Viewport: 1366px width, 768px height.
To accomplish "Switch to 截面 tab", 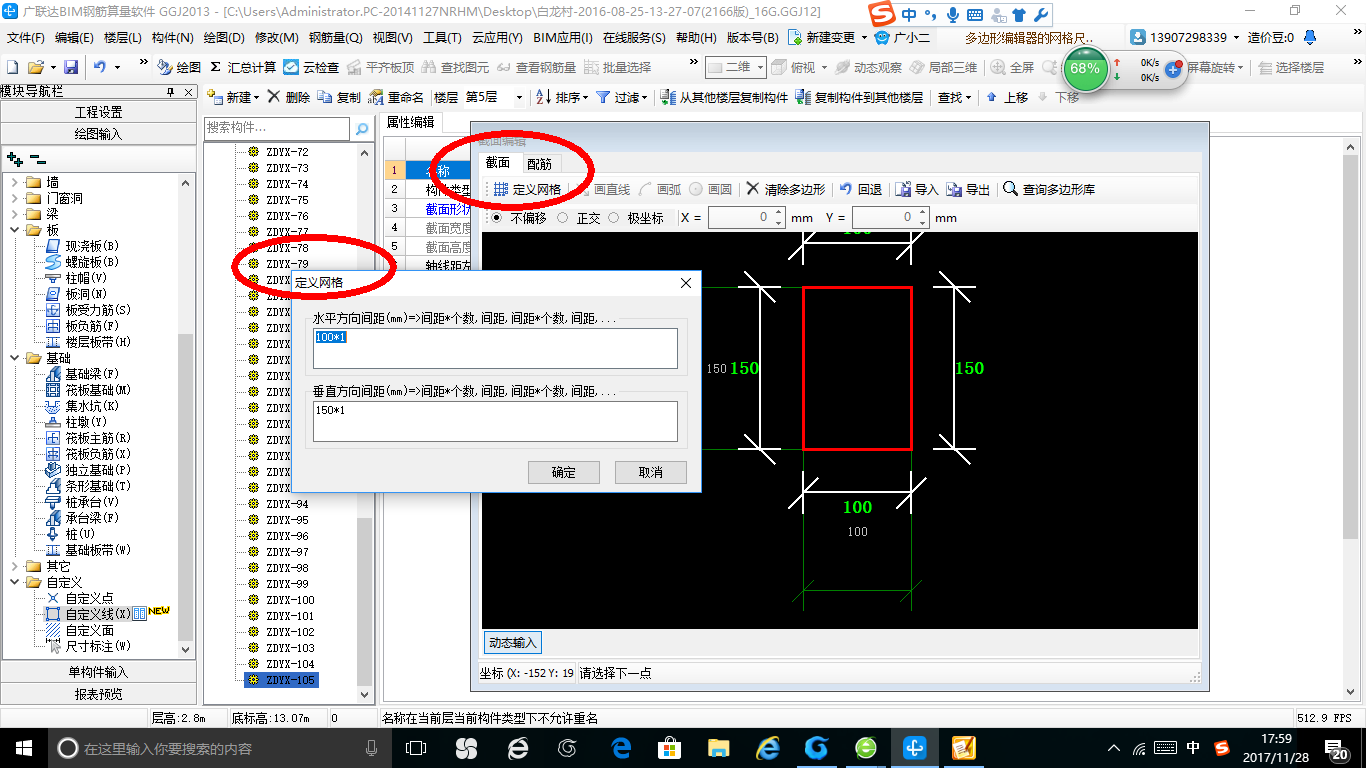I will click(498, 163).
